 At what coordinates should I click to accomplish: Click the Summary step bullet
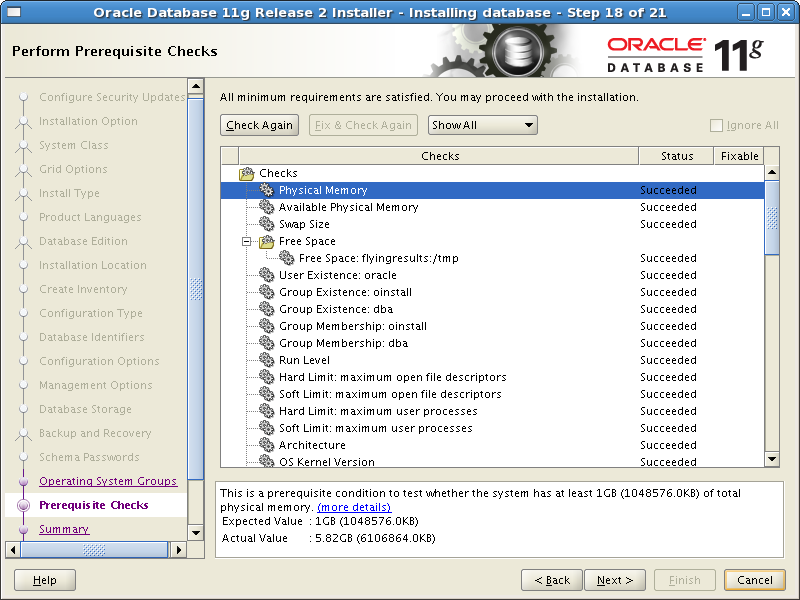[x=23, y=529]
